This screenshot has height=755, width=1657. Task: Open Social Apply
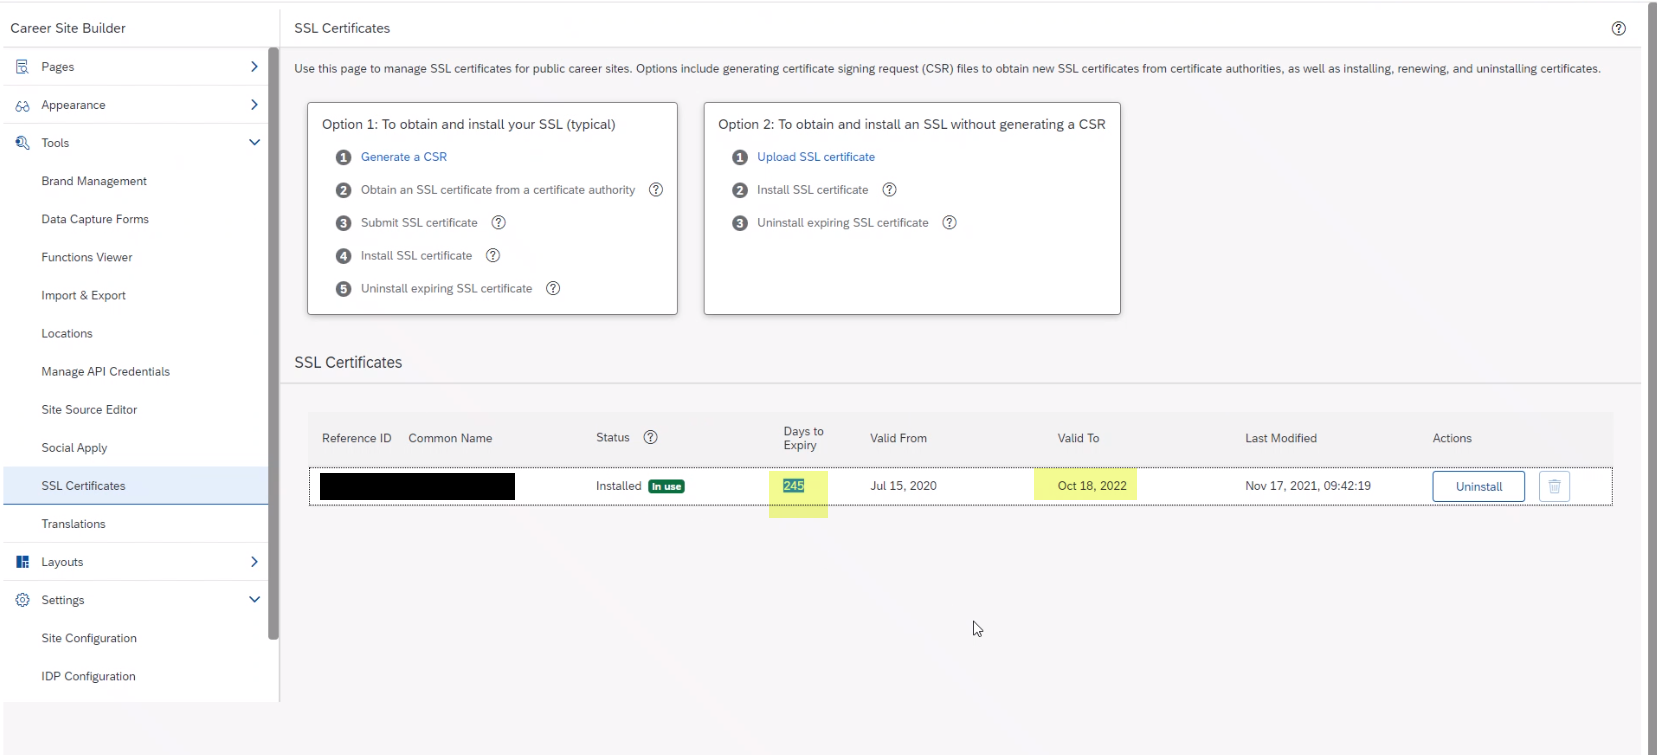click(74, 448)
